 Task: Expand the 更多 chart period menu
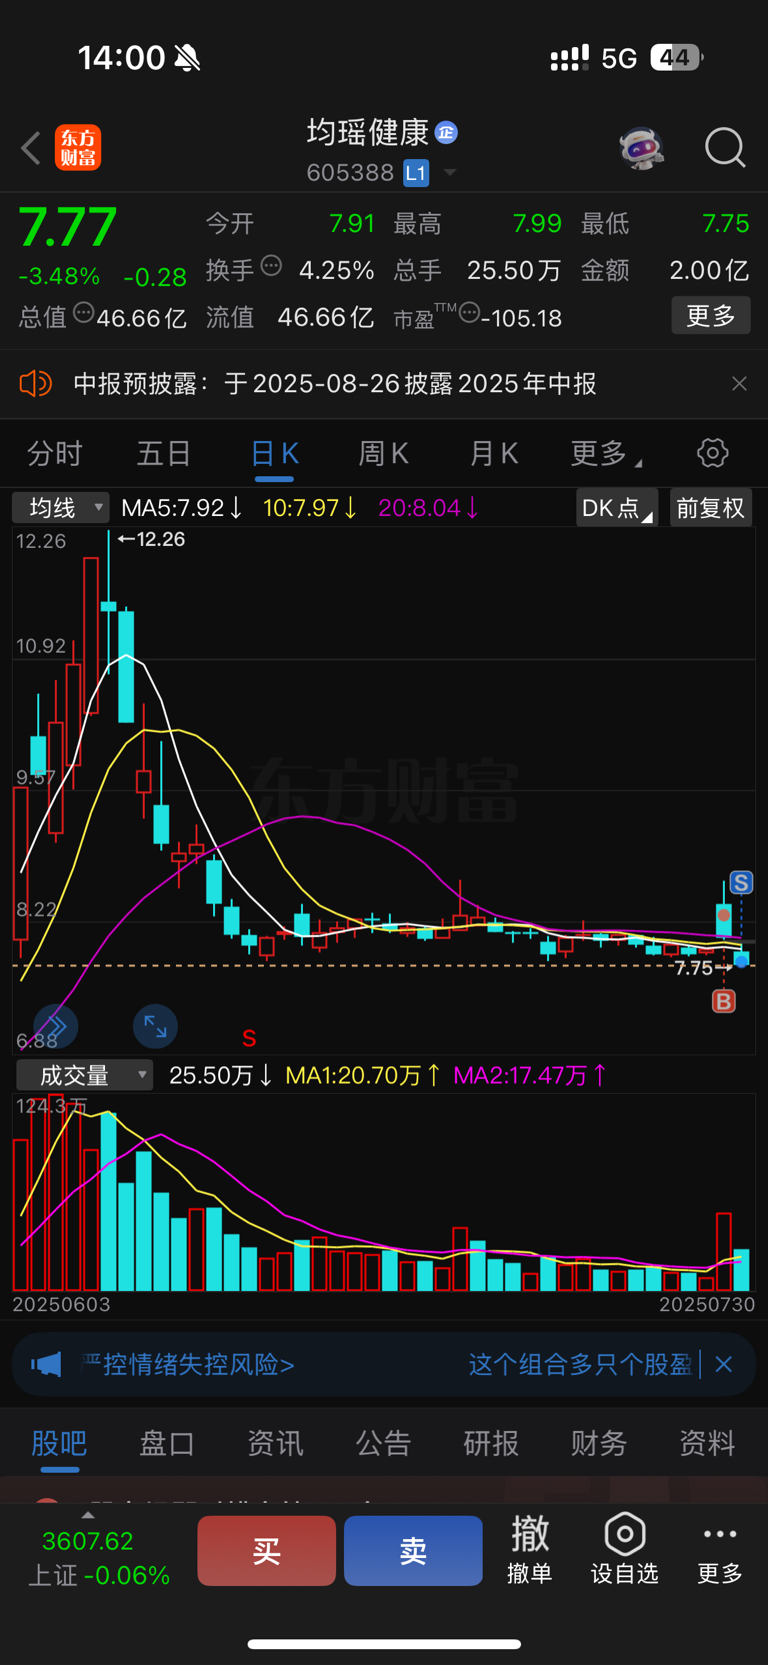tap(604, 454)
